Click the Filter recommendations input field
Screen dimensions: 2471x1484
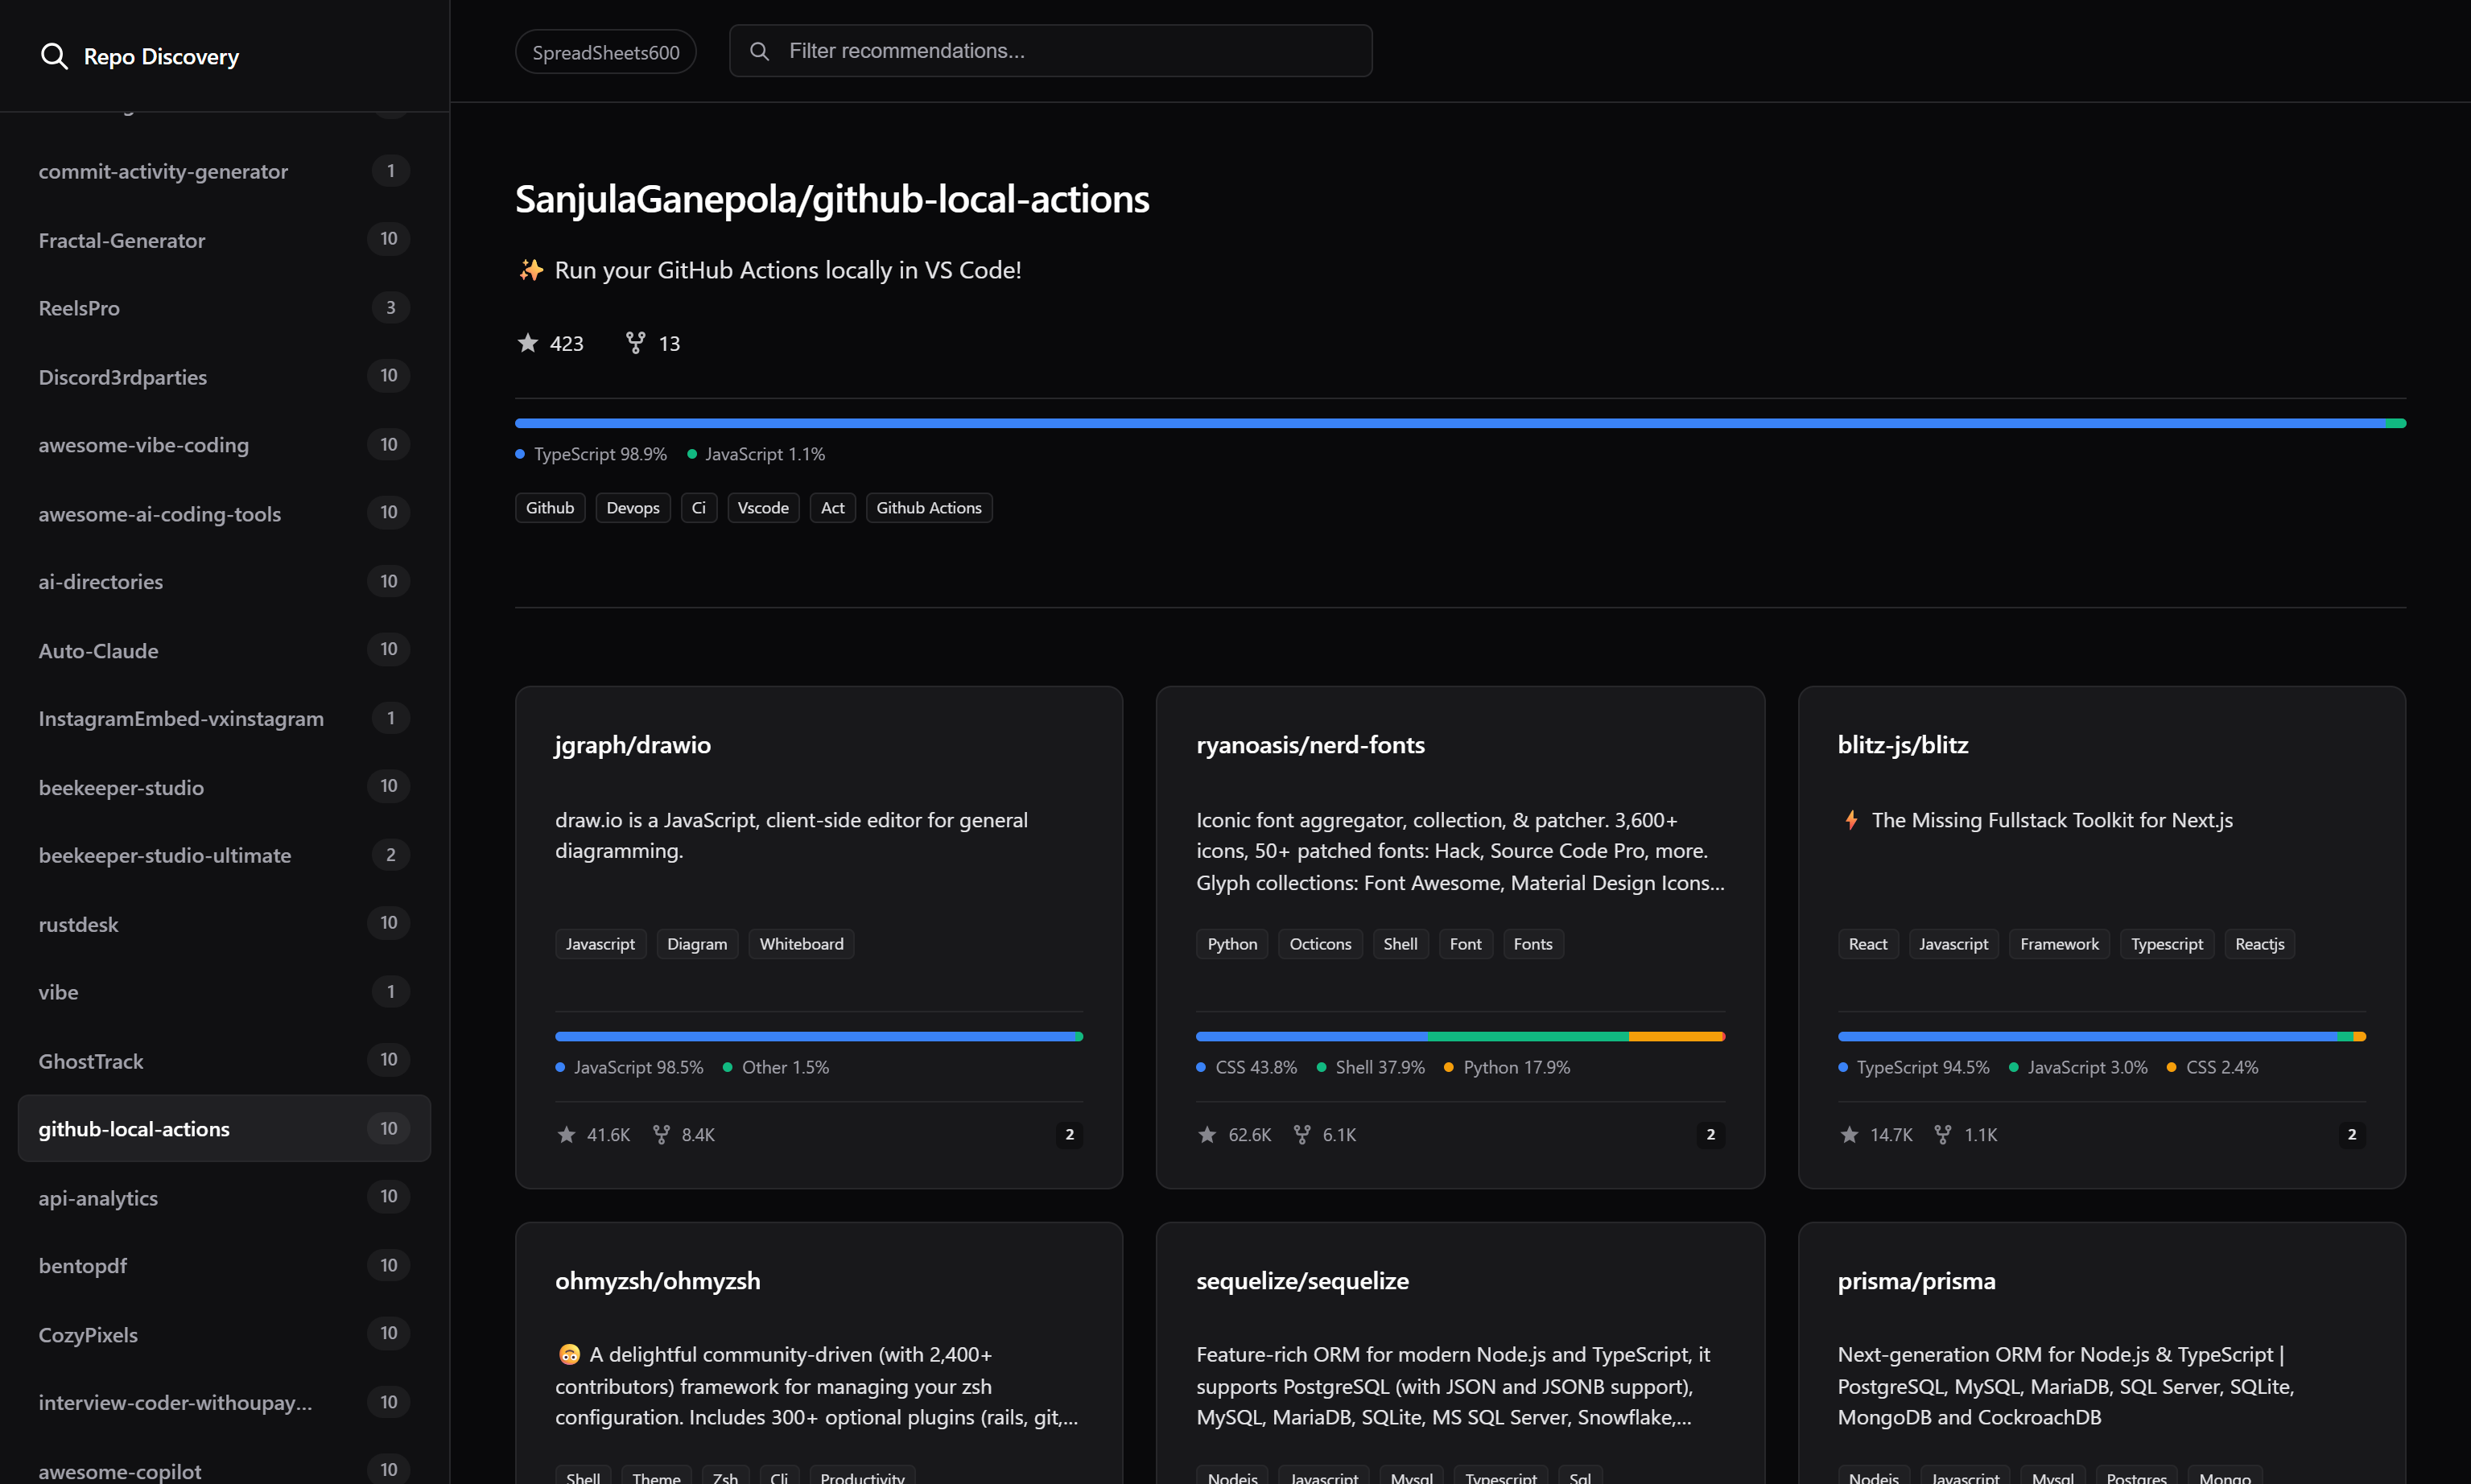tap(1050, 51)
